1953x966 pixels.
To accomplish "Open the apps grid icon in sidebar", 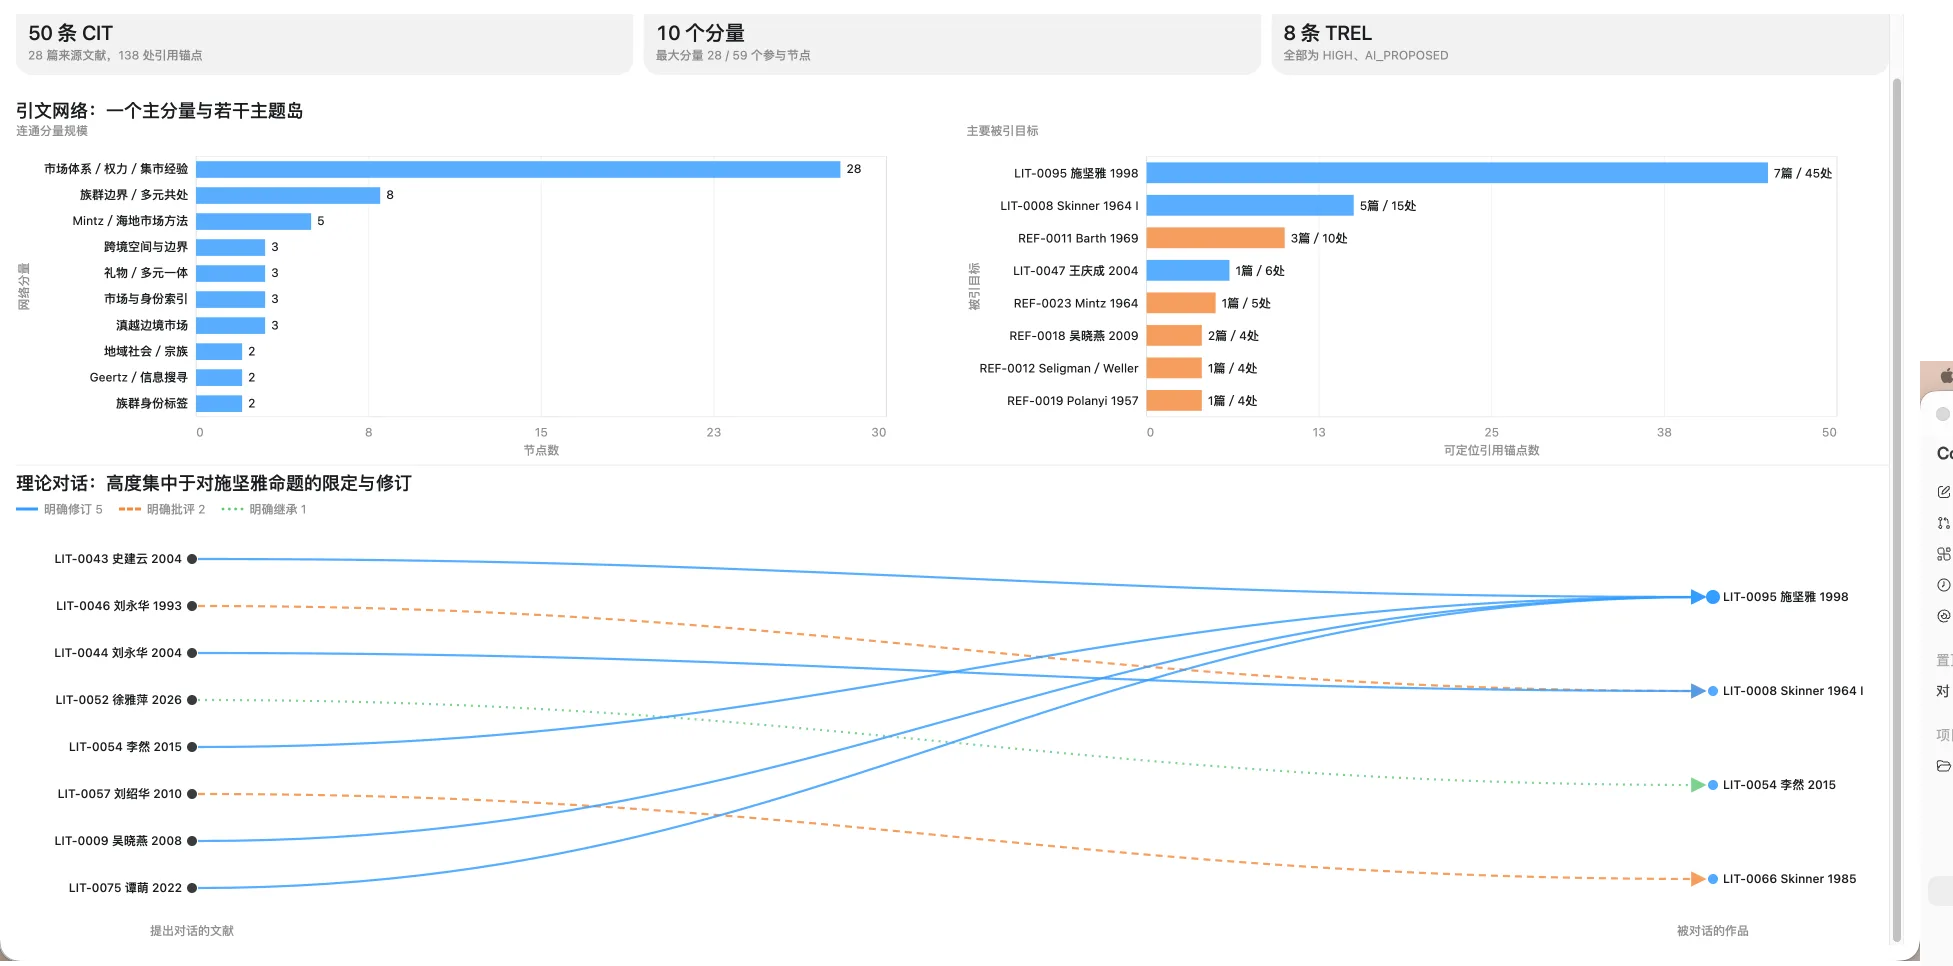I will click(1943, 554).
